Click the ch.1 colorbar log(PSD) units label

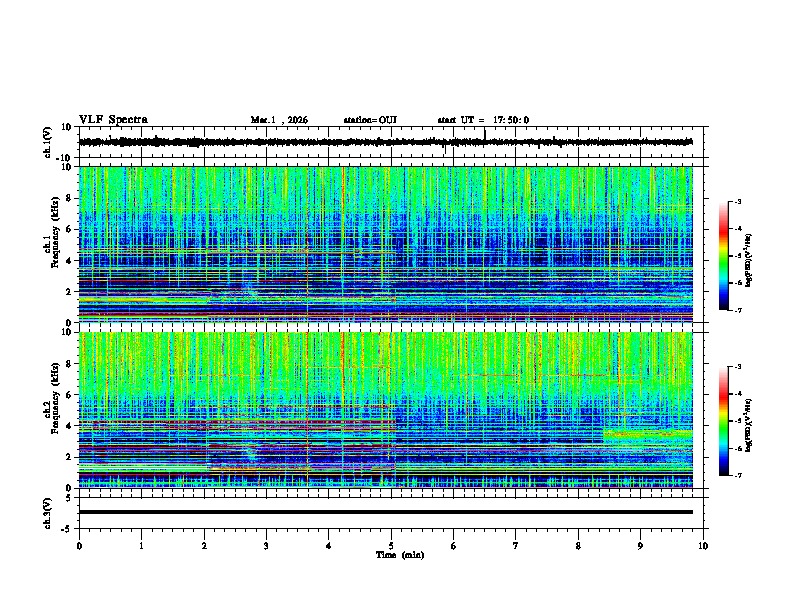pyautogui.click(x=749, y=260)
